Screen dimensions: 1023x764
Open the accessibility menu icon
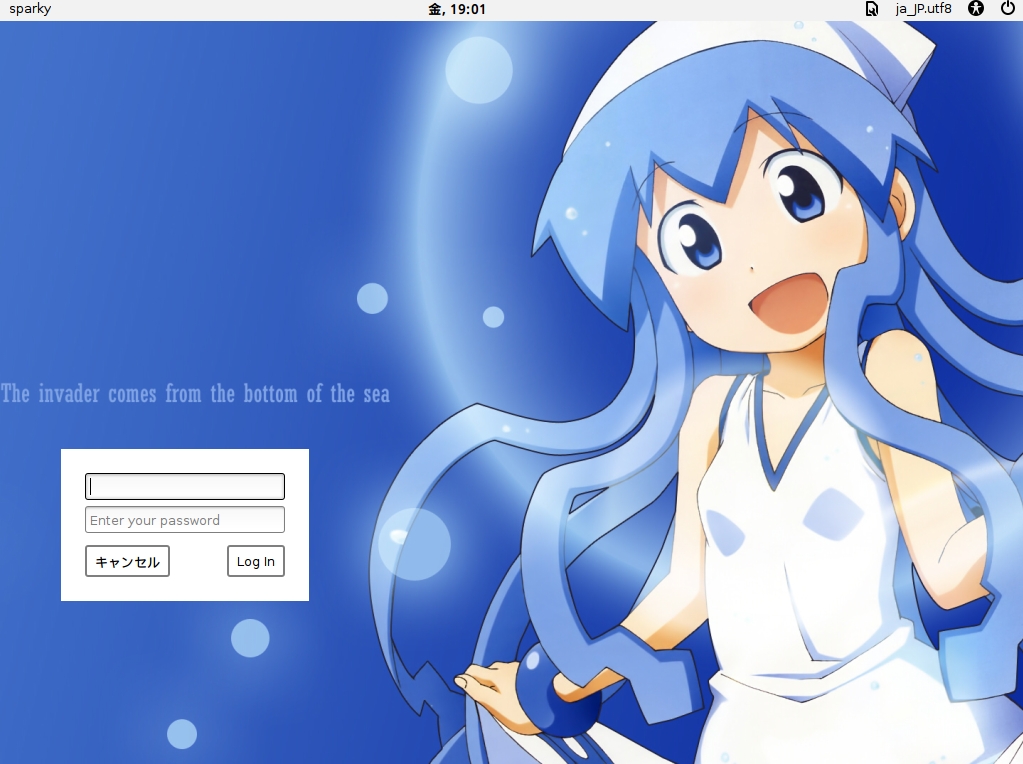pyautogui.click(x=975, y=9)
